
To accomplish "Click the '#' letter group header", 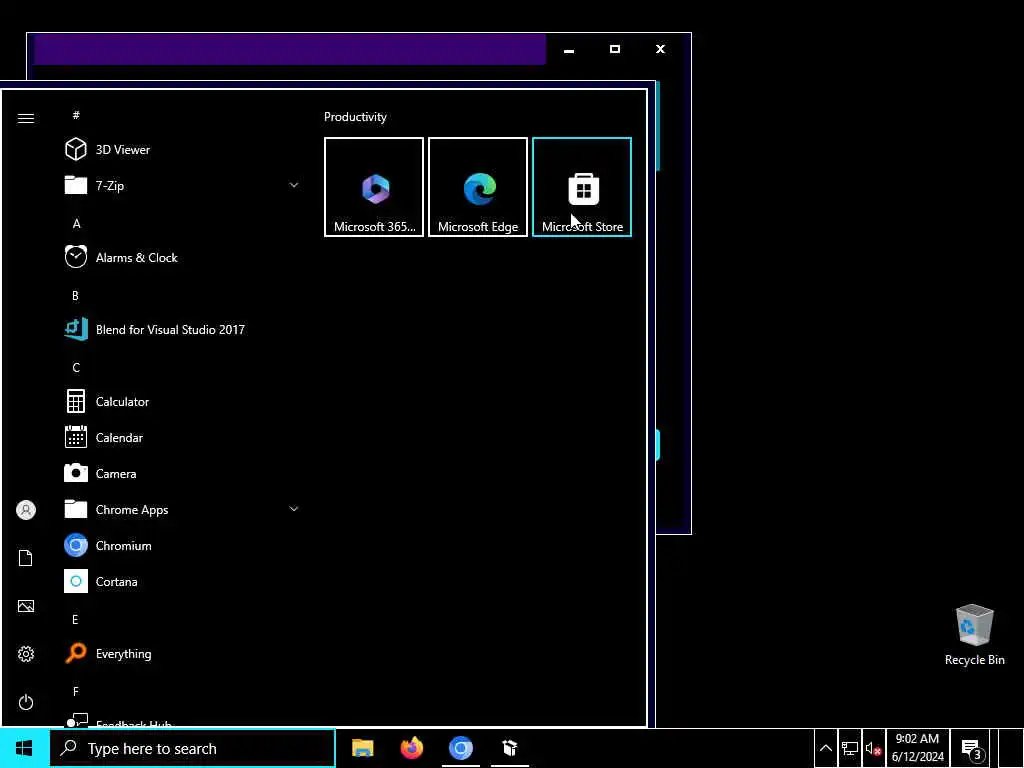I will [x=76, y=115].
